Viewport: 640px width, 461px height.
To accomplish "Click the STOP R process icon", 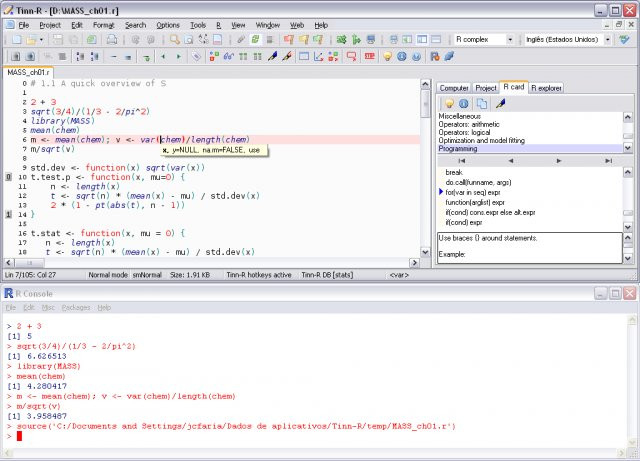I will pos(369,56).
